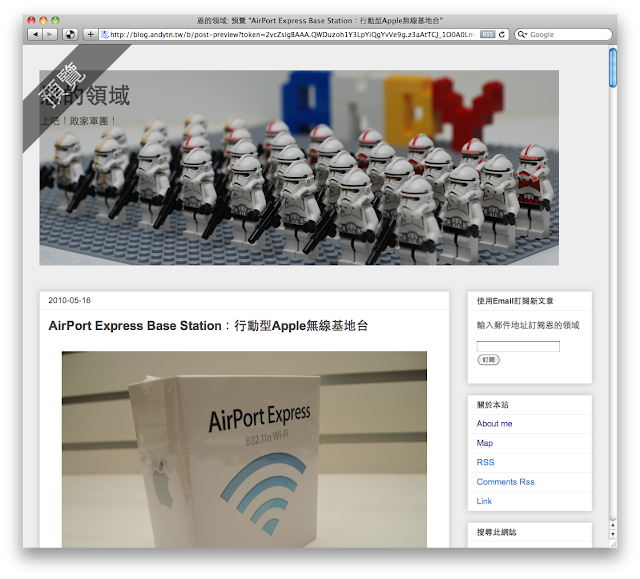Open the About me link

point(494,424)
